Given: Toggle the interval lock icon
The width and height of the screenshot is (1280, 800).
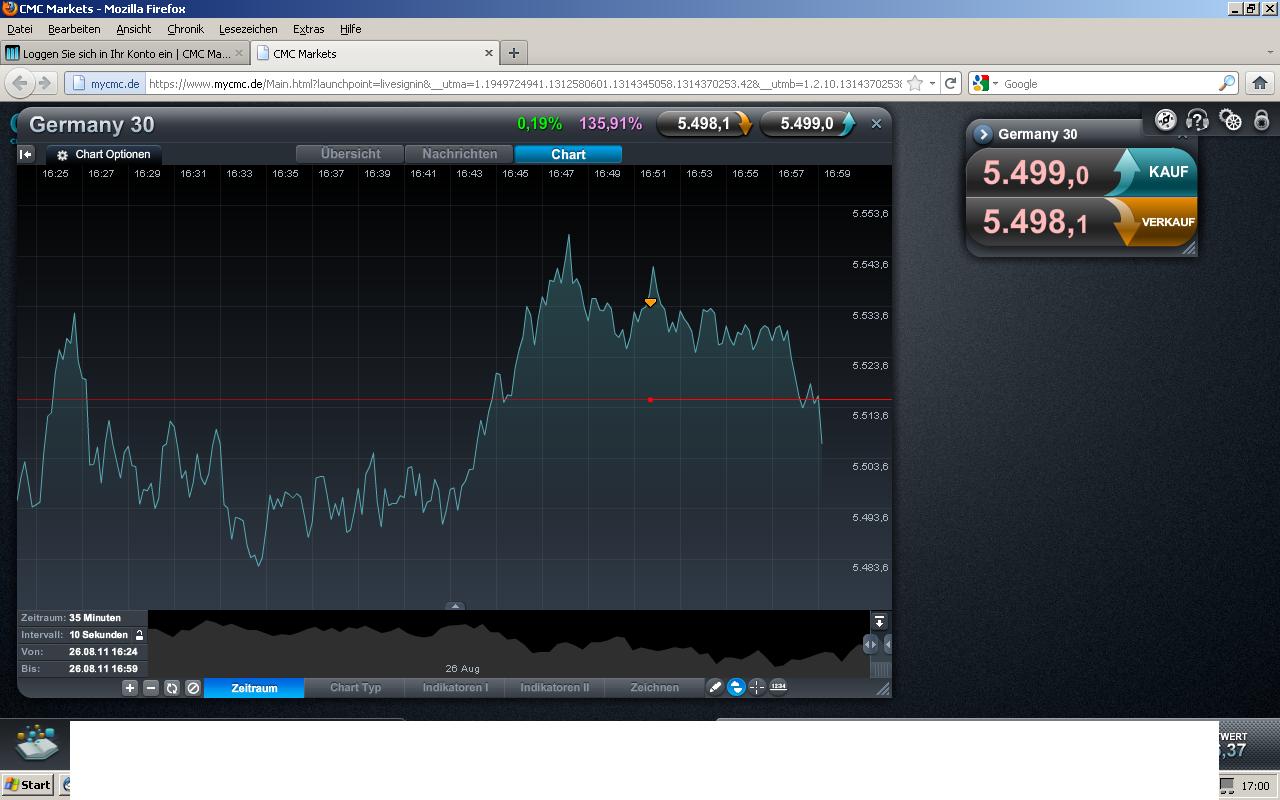Looking at the screenshot, I should click(x=139, y=635).
